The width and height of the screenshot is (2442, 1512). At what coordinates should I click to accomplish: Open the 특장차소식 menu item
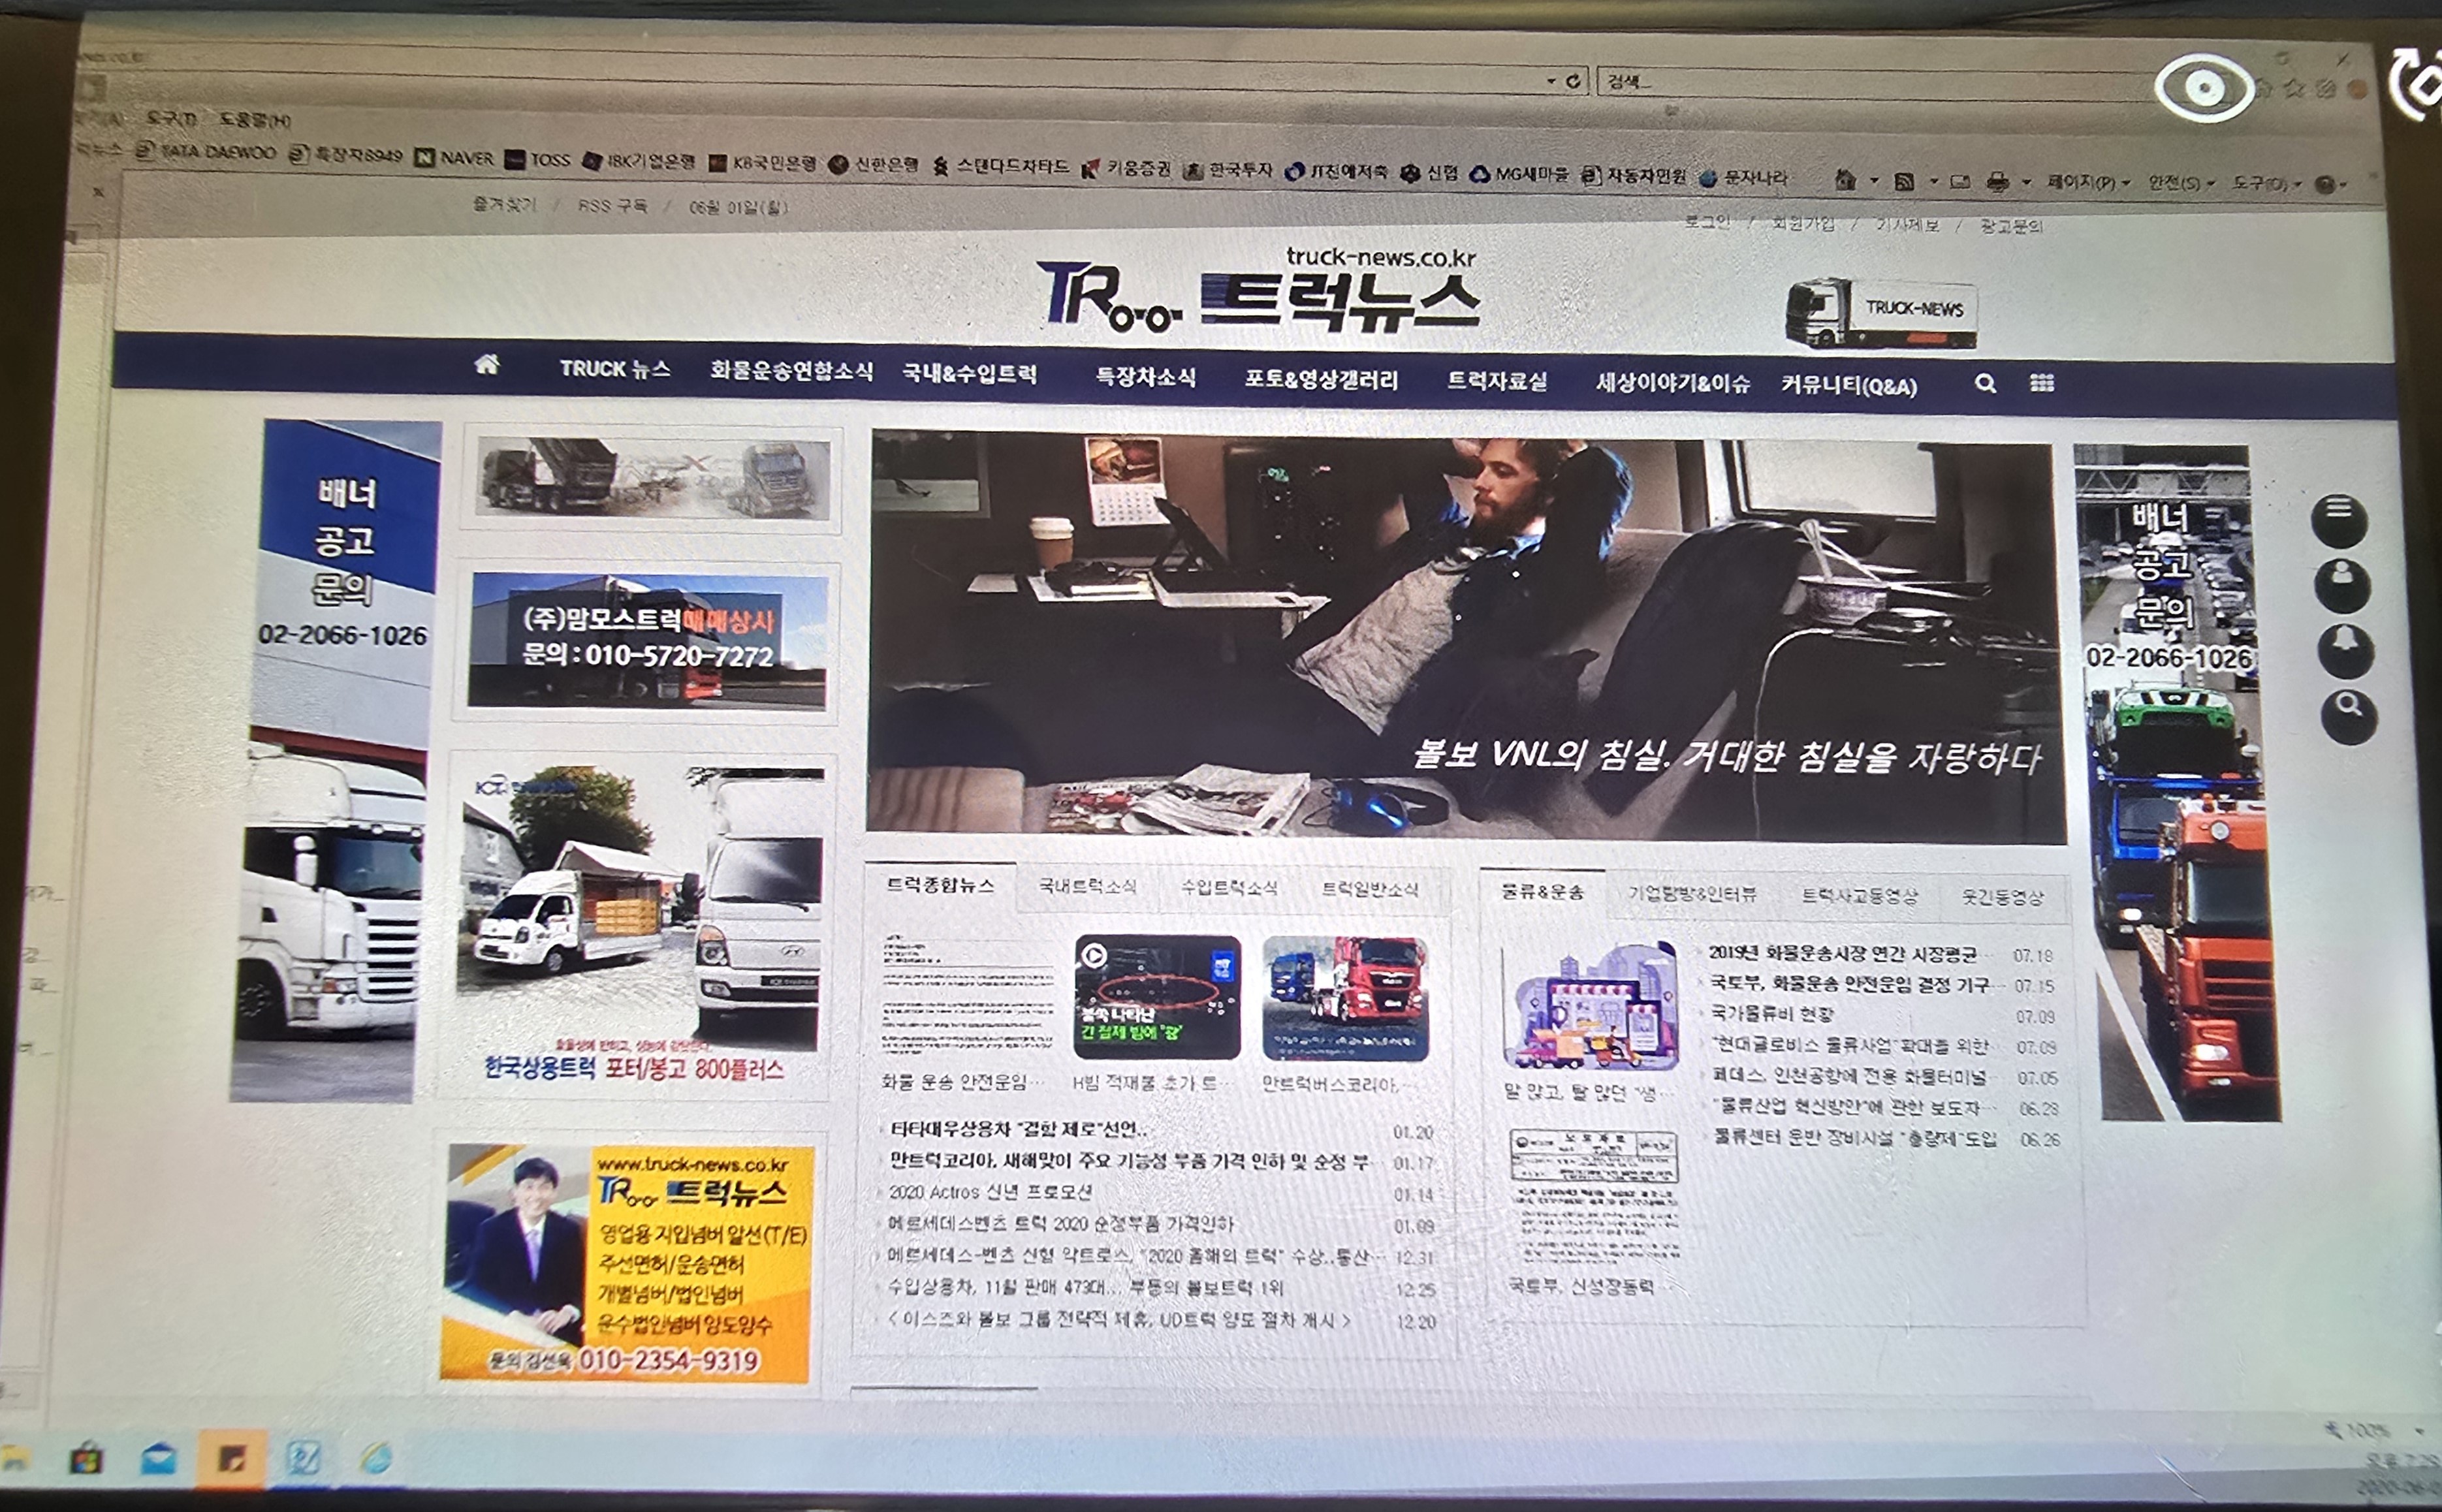click(1145, 377)
